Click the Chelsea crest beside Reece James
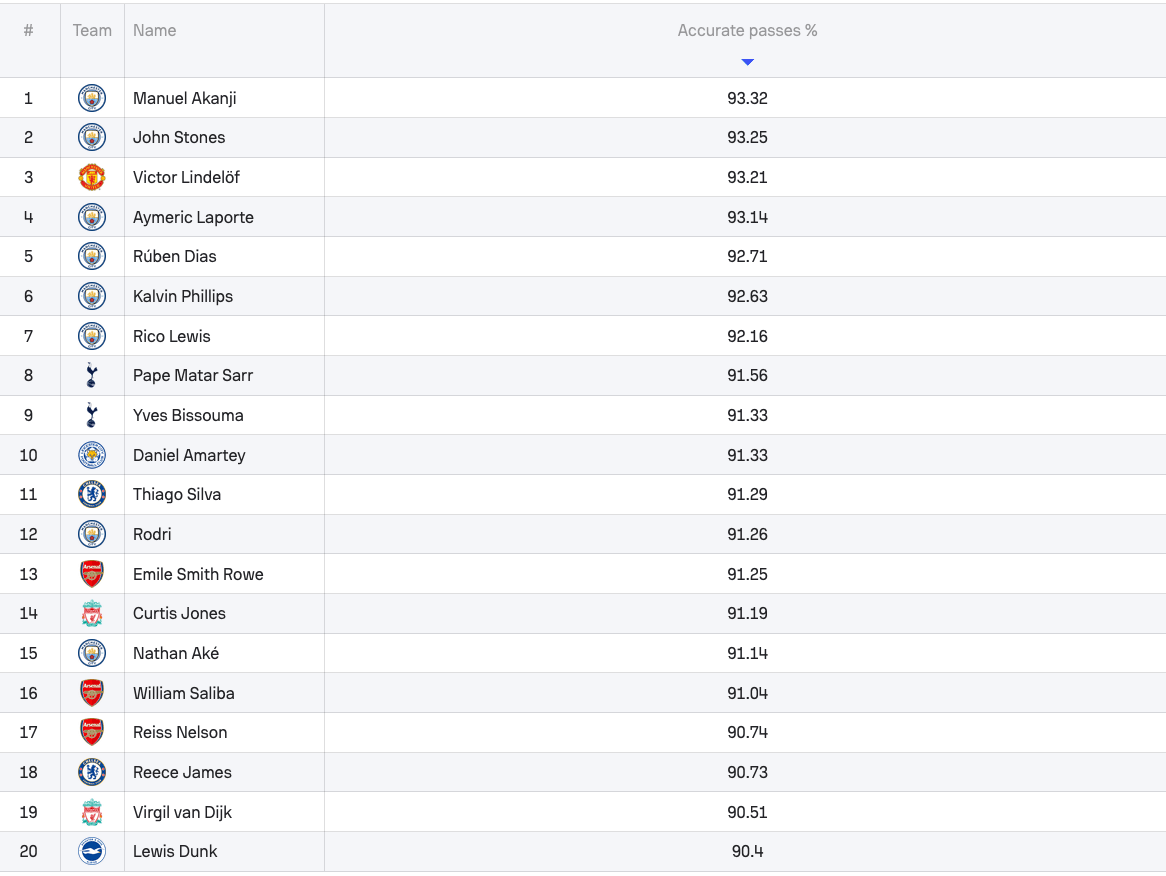1166x876 pixels. pyautogui.click(x=92, y=772)
